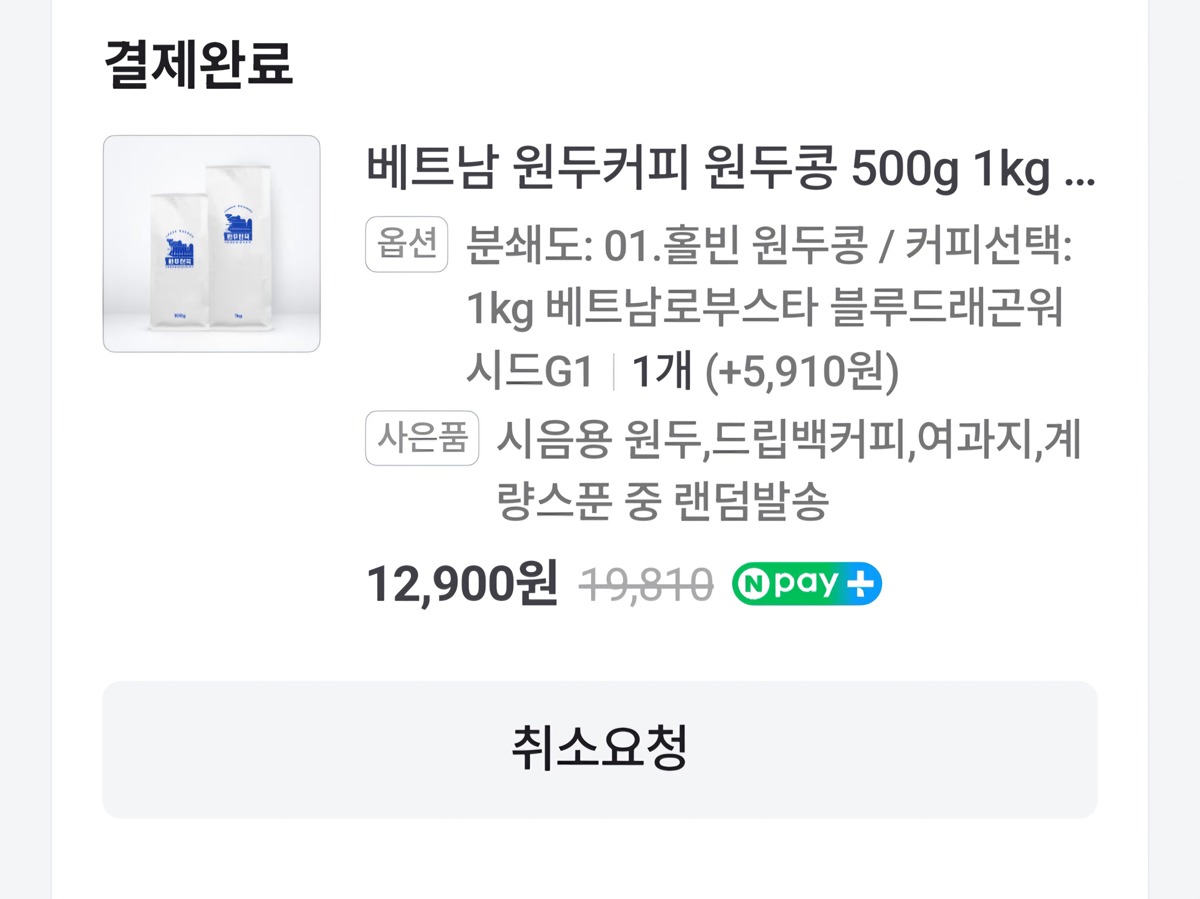Click the 1개 (+5,910원) quantity text
The height and width of the screenshot is (899, 1200).
pyautogui.click(x=765, y=372)
